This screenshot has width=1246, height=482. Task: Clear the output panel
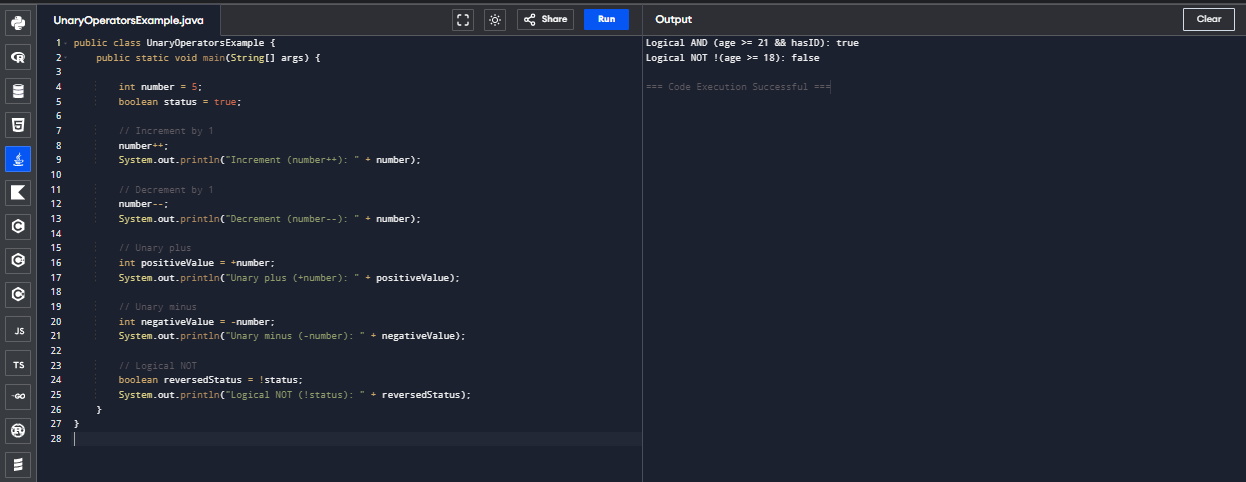tap(1208, 19)
